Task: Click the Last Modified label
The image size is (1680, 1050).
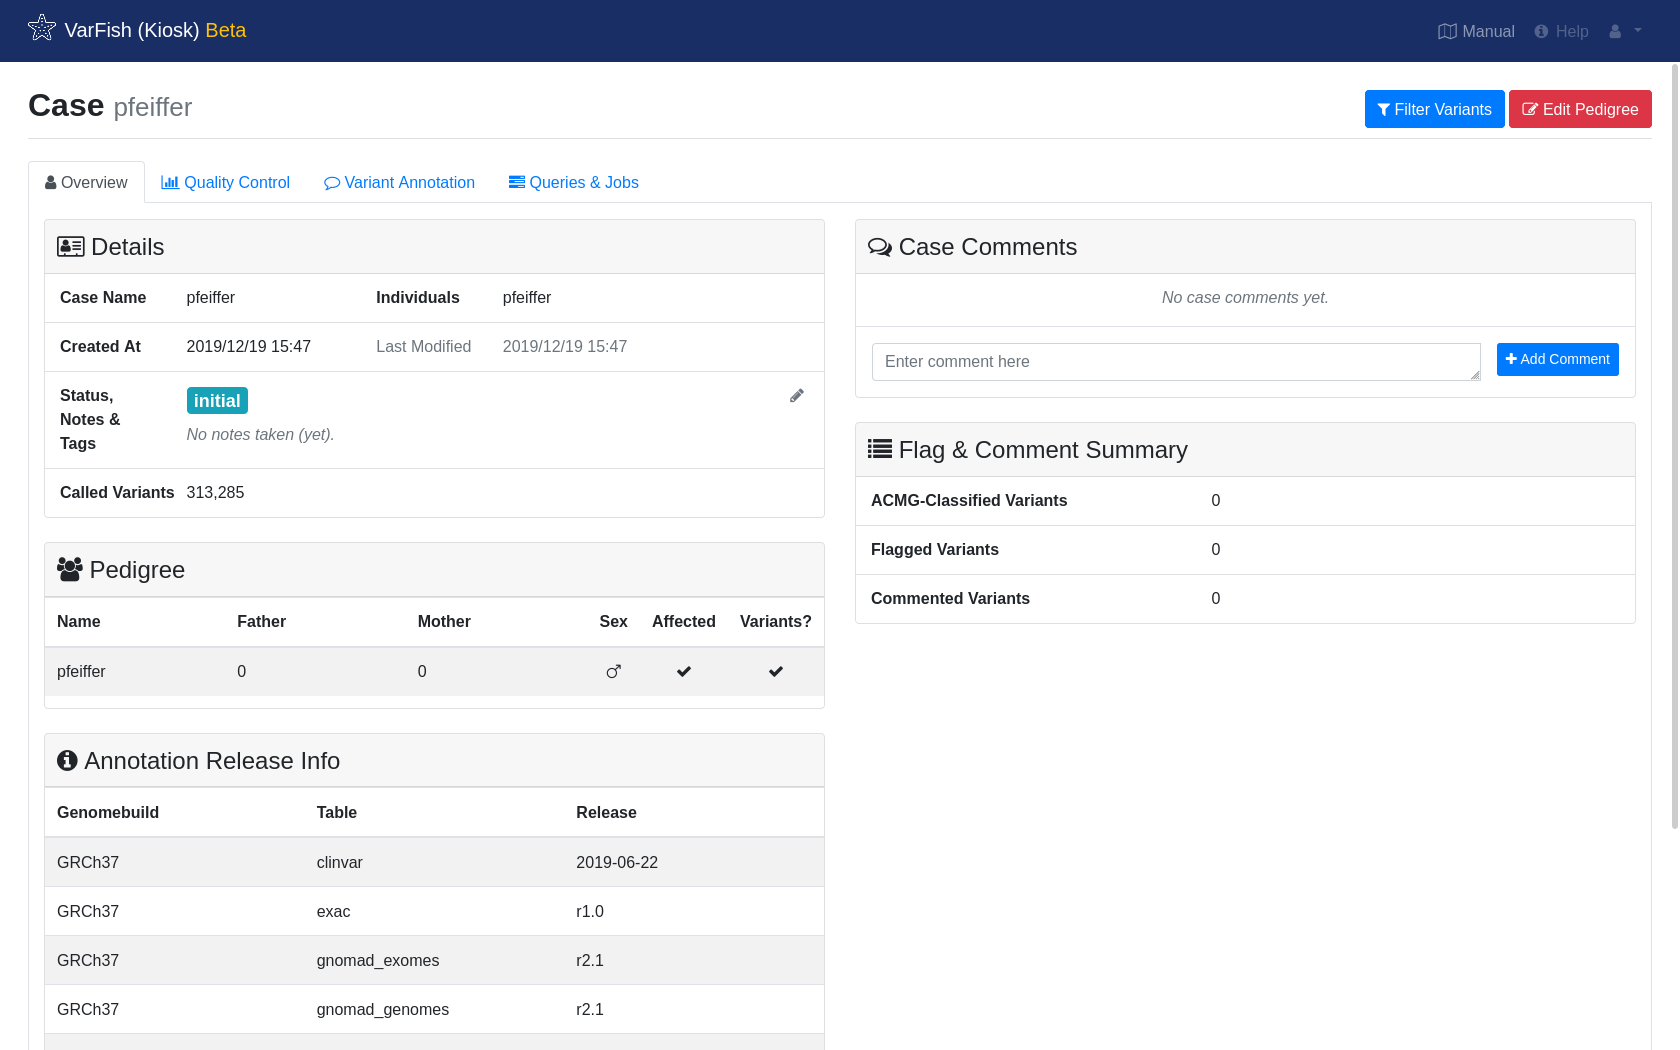Action: coord(423,346)
